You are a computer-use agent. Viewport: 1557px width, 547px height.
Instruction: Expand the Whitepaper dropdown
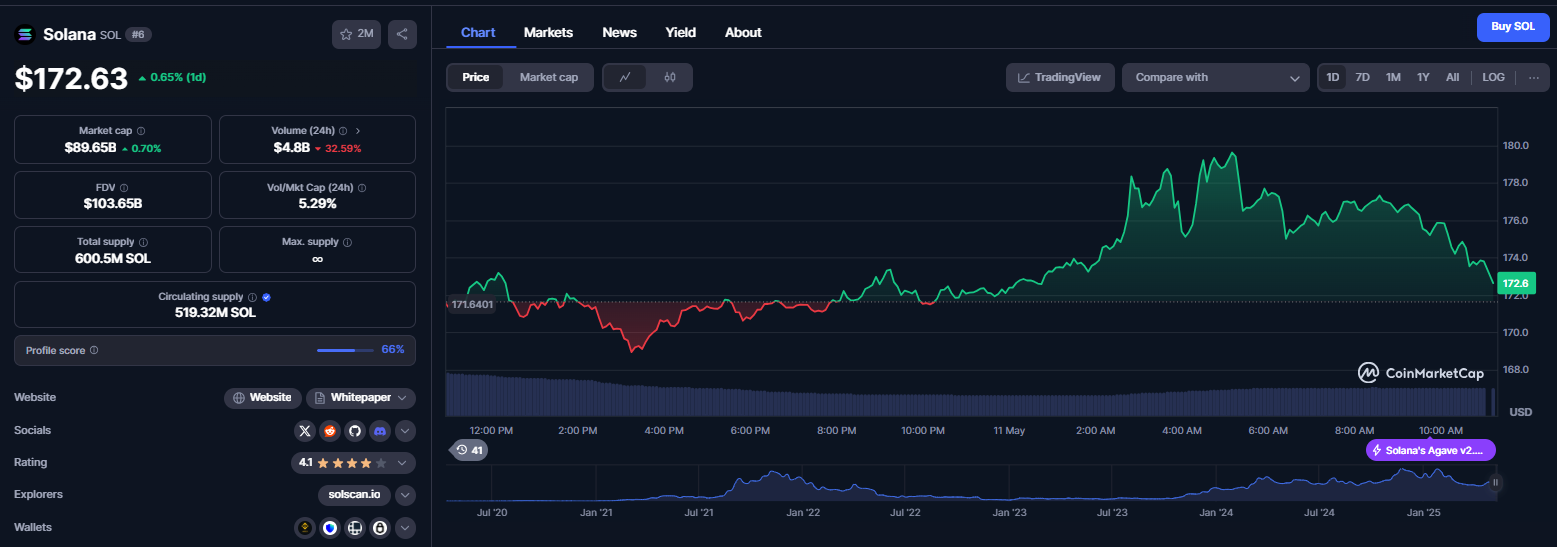tap(361, 398)
